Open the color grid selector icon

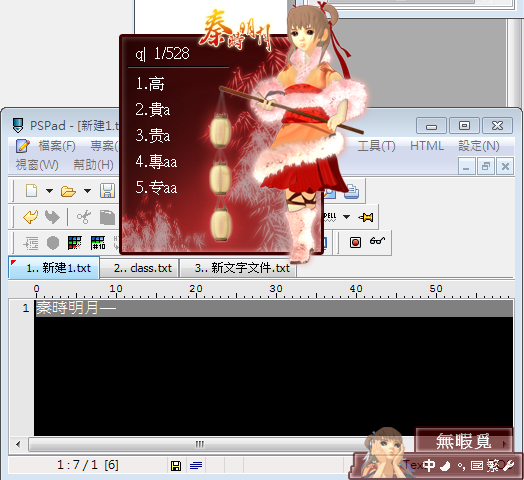click(x=75, y=243)
